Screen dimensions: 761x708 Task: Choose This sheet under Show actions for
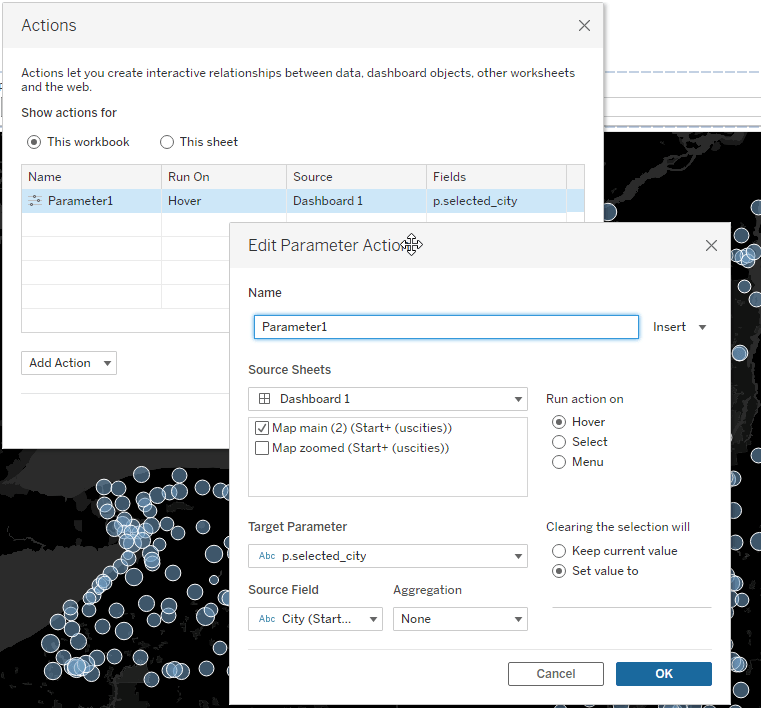(x=167, y=142)
